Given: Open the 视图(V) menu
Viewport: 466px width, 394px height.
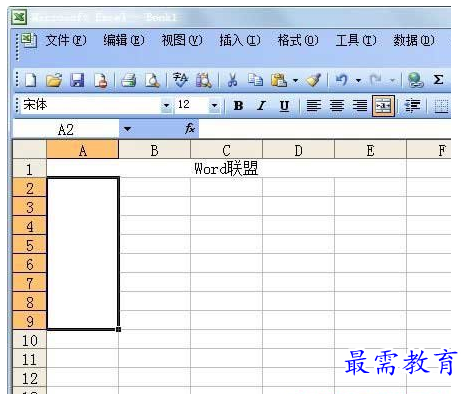Looking at the screenshot, I should click(182, 40).
